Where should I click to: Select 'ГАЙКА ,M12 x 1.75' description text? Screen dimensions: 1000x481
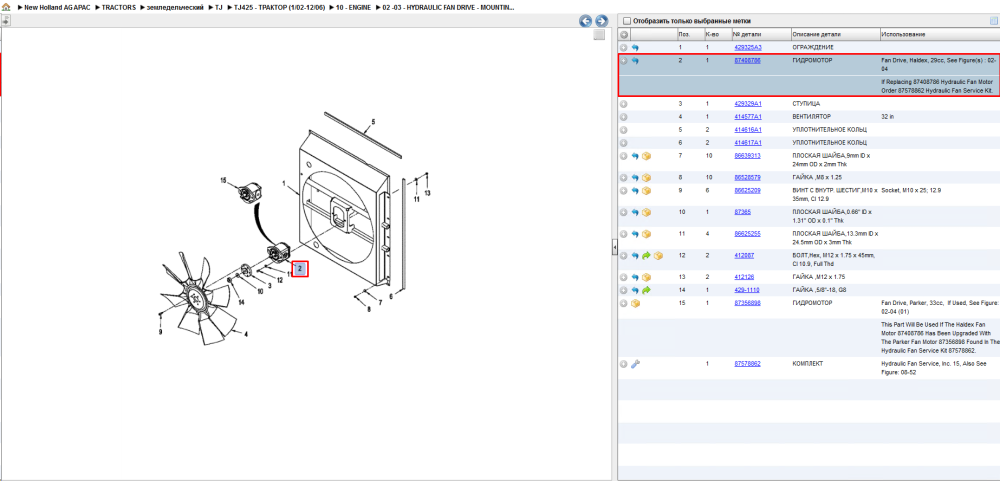(x=820, y=277)
